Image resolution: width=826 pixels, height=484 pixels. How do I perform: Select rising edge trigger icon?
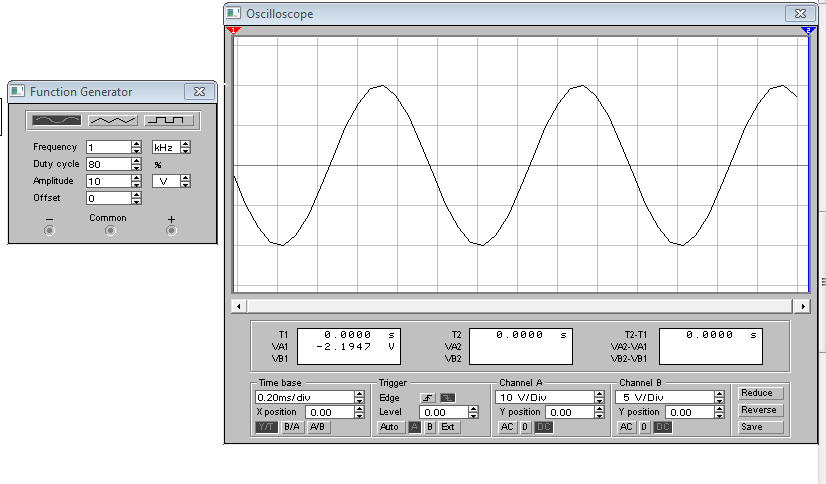coord(428,398)
